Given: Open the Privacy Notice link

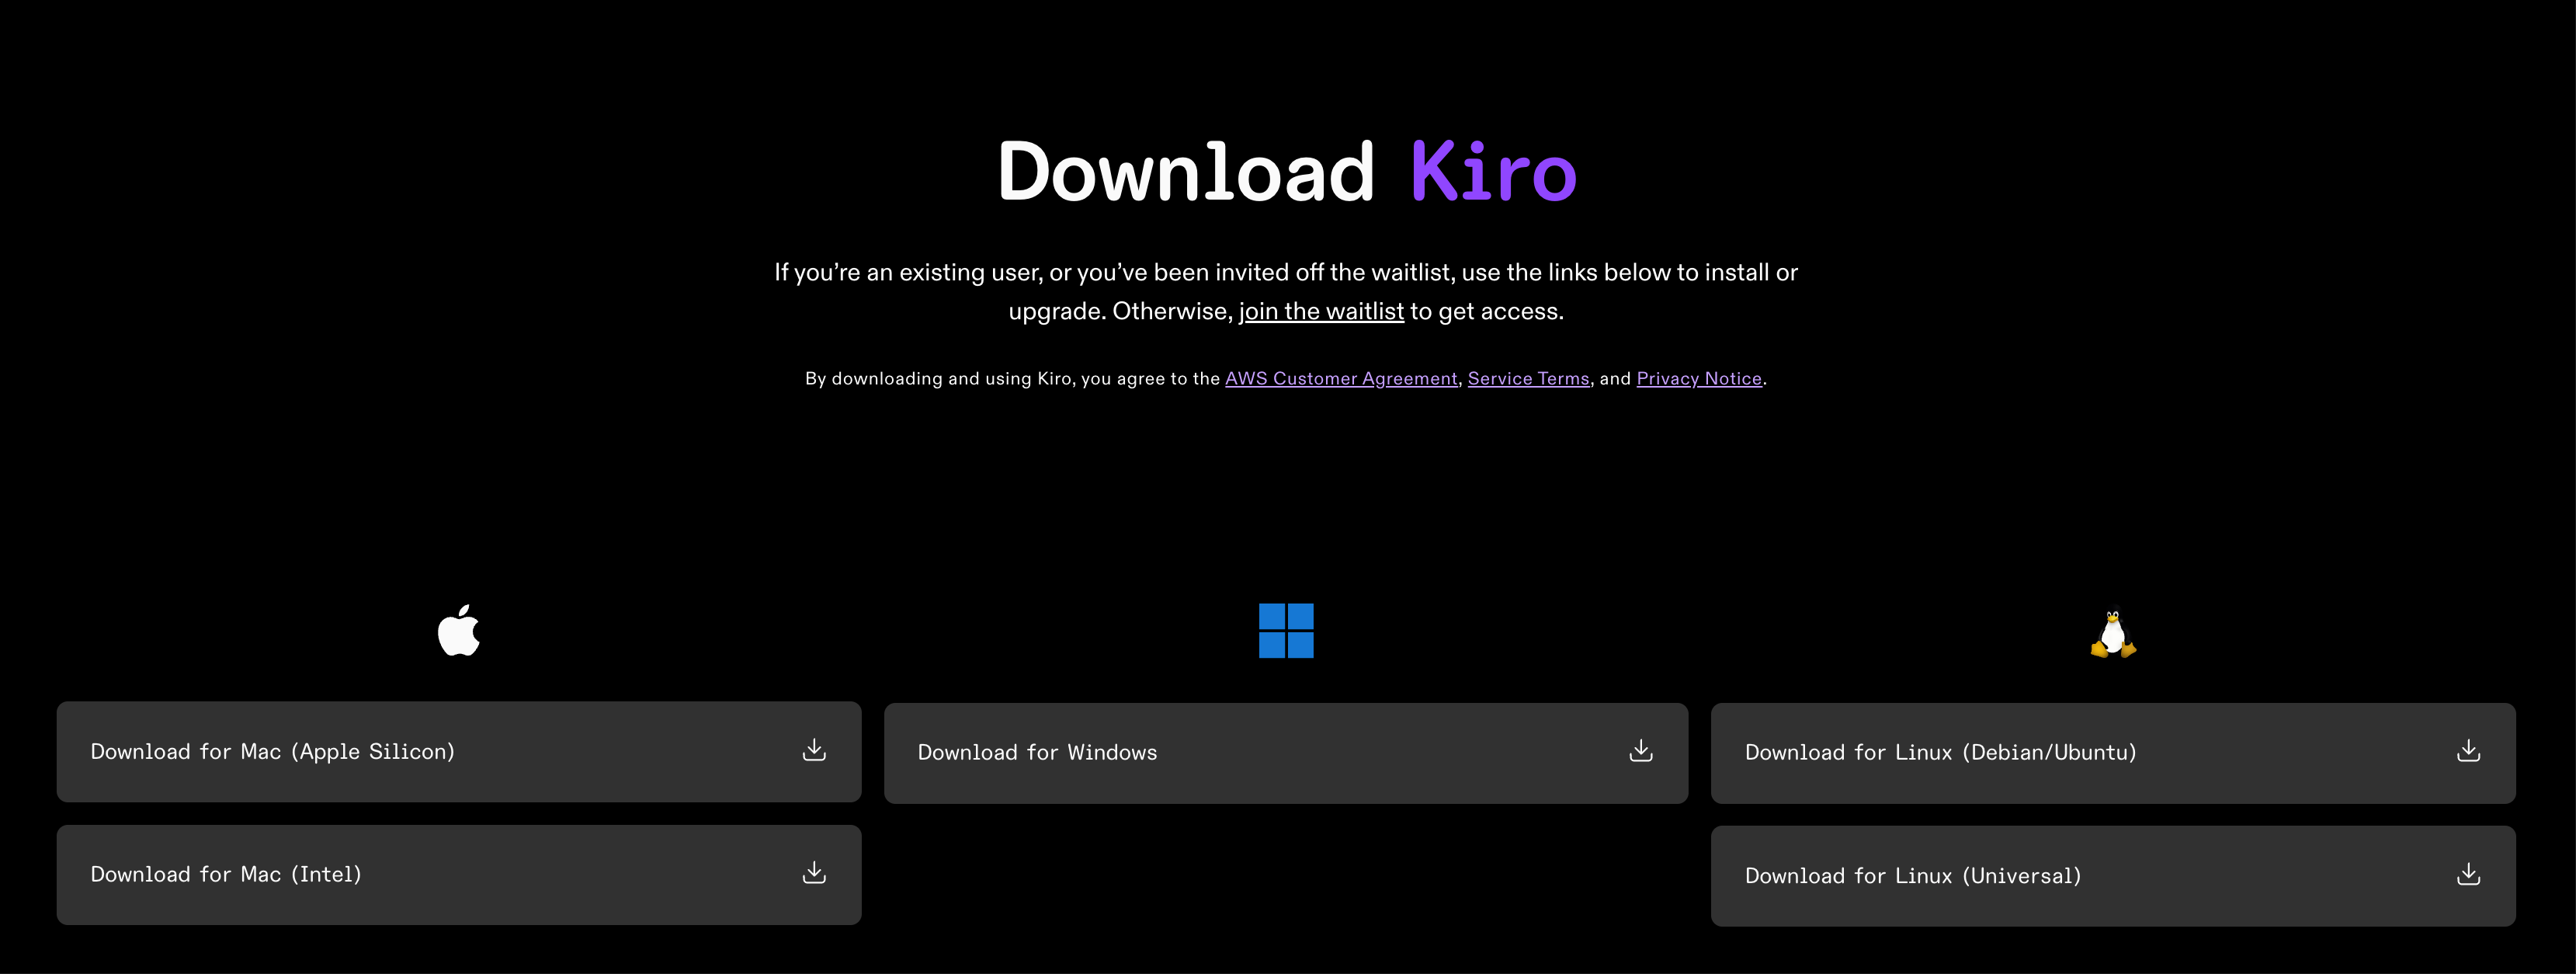Looking at the screenshot, I should click(1699, 378).
